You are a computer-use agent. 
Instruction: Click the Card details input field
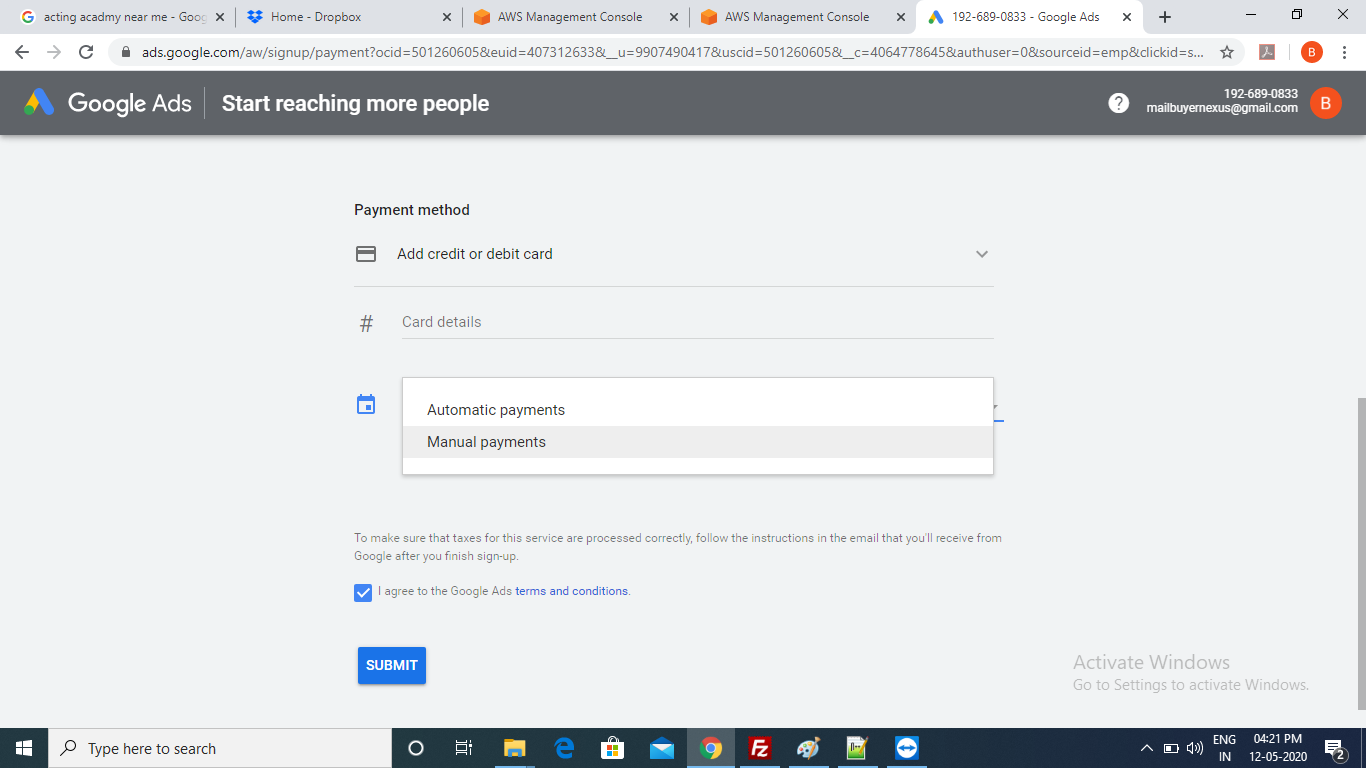tap(697, 322)
